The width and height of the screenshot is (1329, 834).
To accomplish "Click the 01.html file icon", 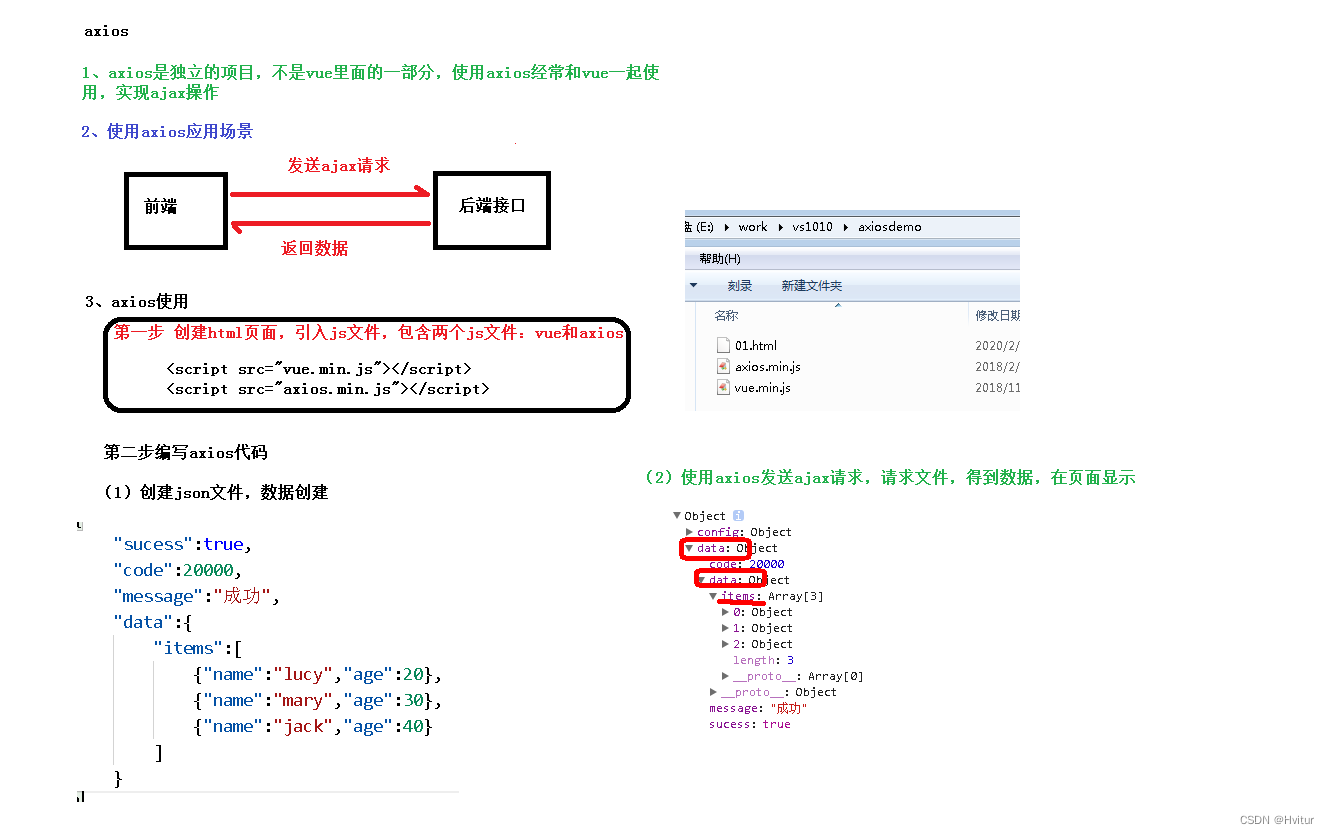I will click(x=724, y=345).
